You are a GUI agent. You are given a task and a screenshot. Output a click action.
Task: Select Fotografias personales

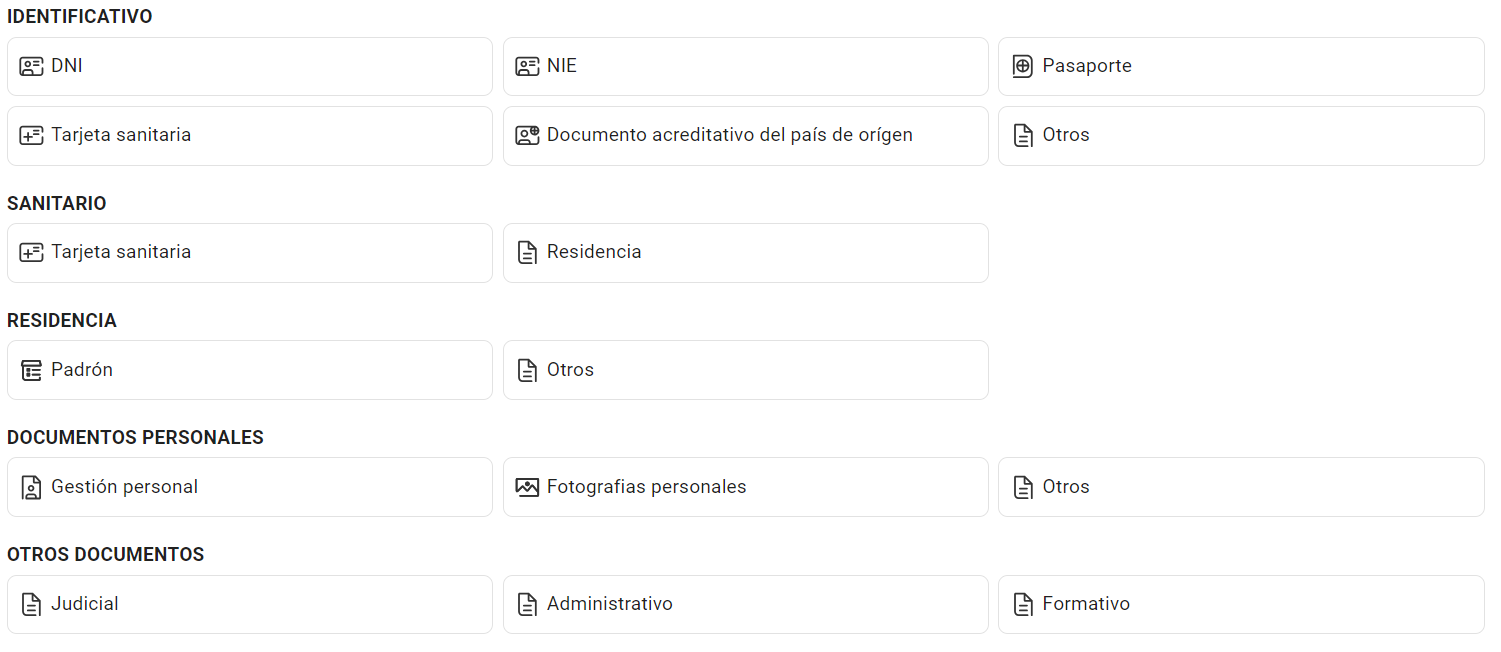pyautogui.click(x=745, y=487)
